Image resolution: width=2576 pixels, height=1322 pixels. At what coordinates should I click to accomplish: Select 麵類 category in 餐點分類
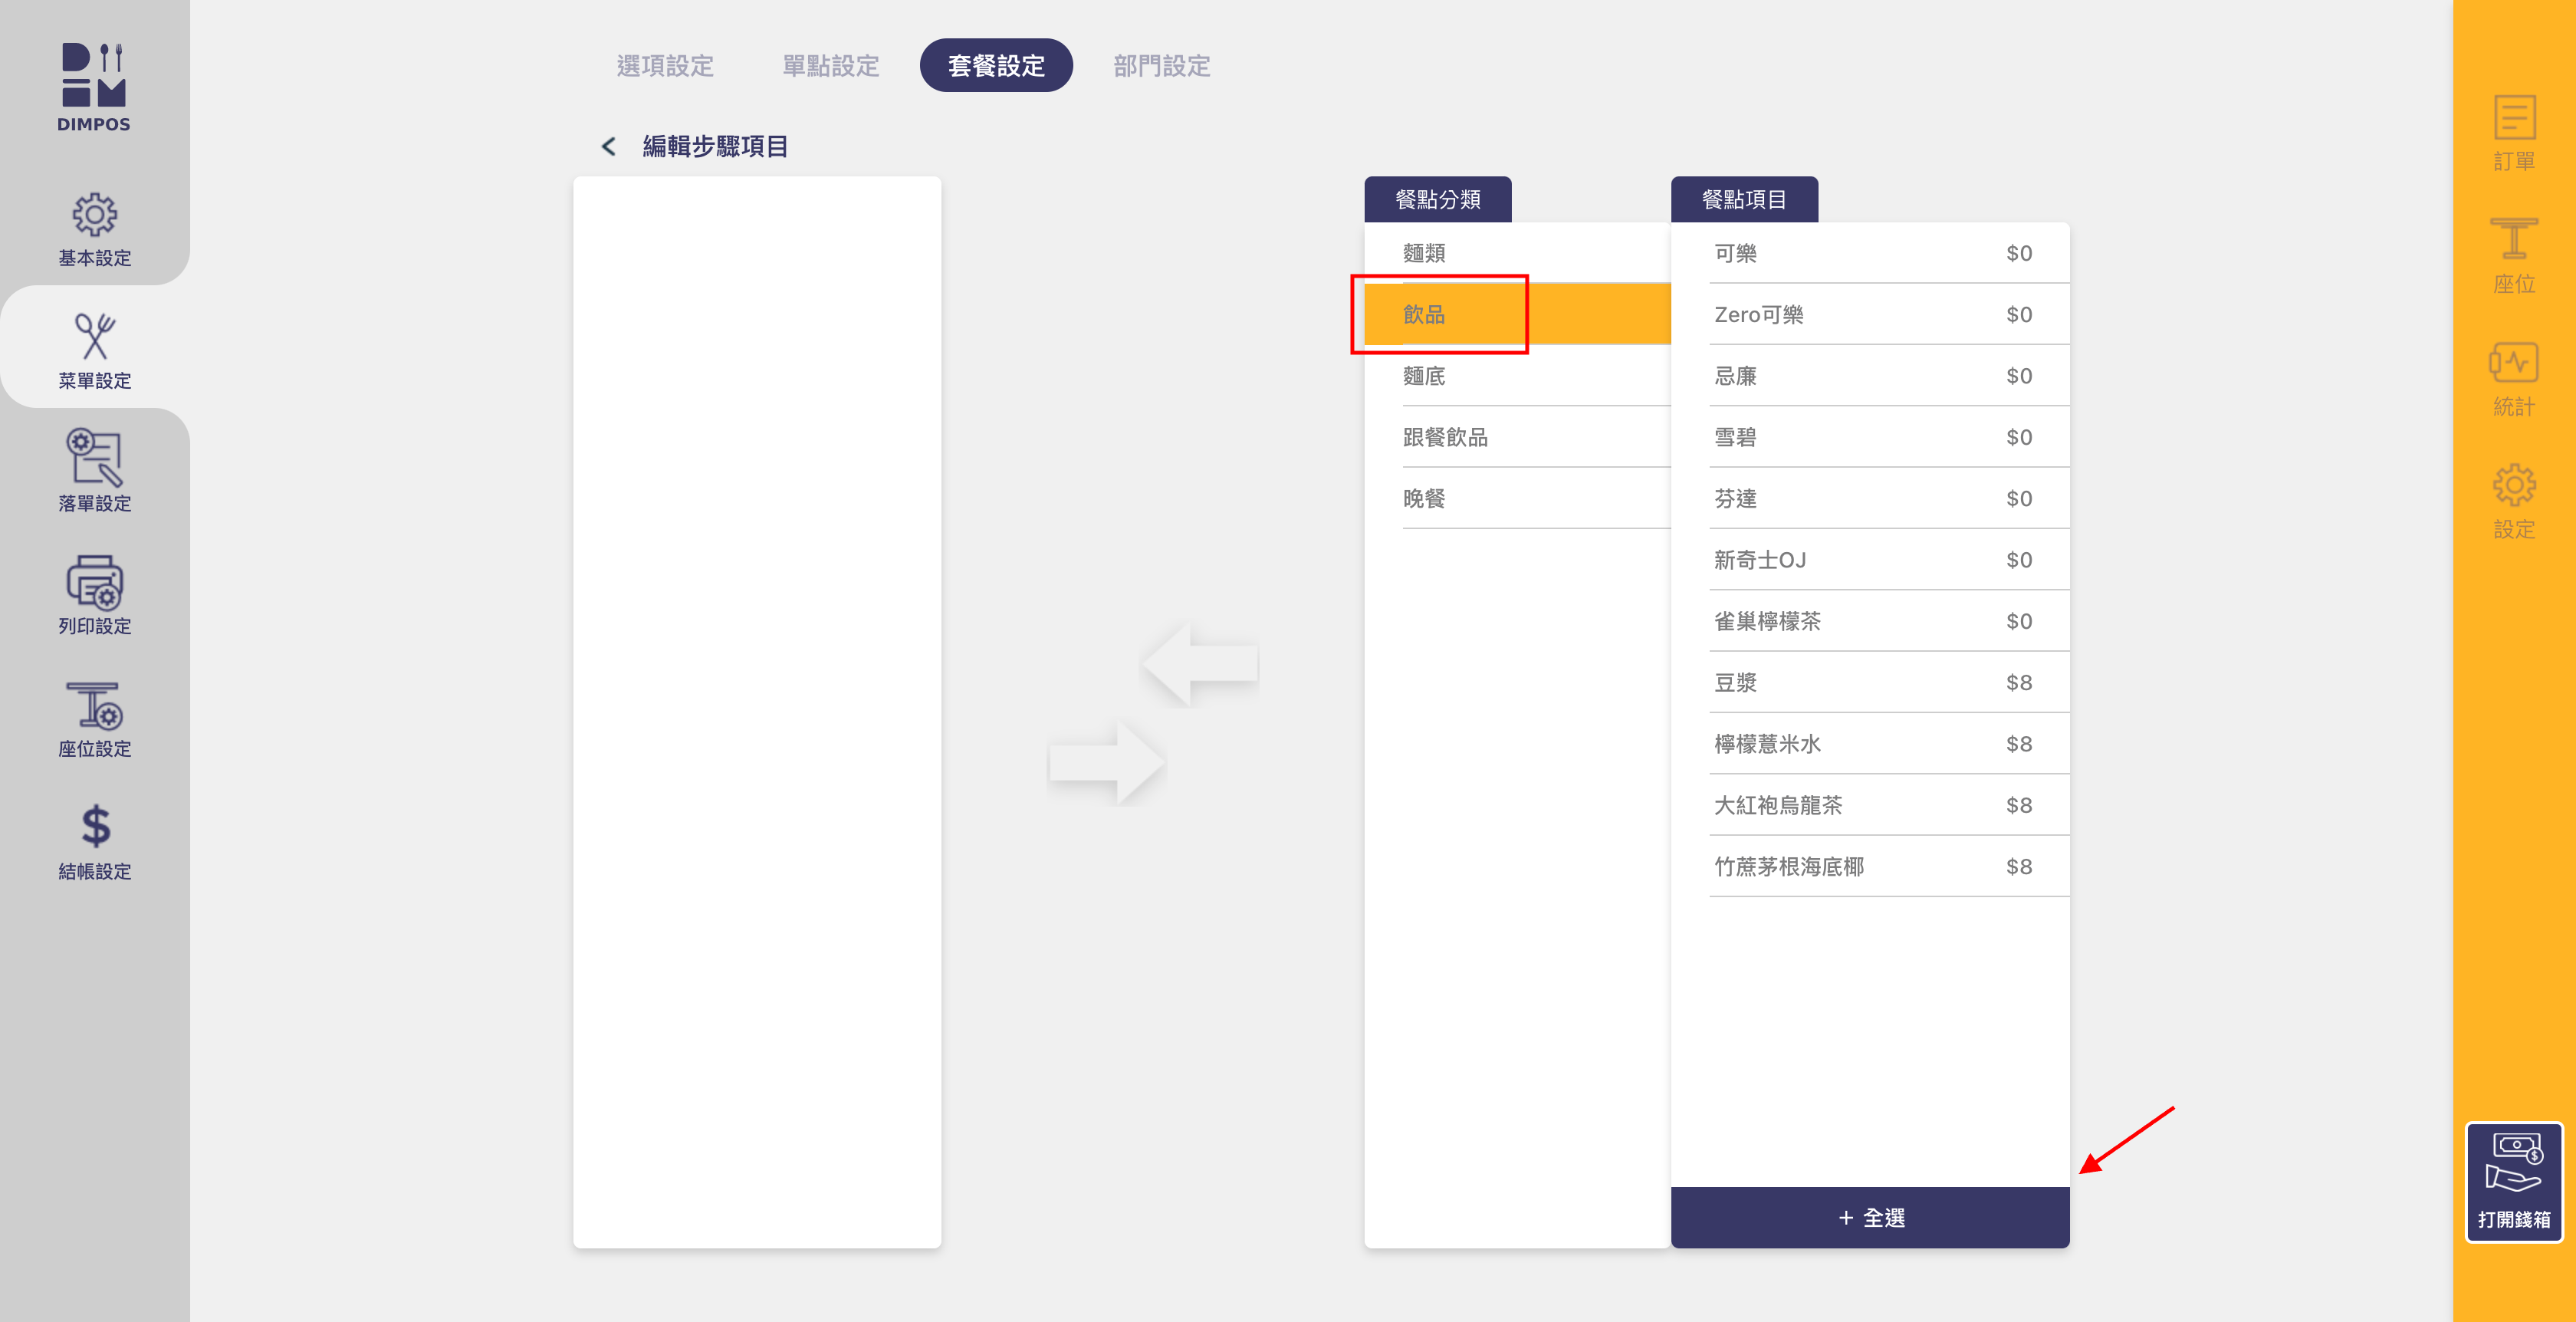tap(1424, 253)
